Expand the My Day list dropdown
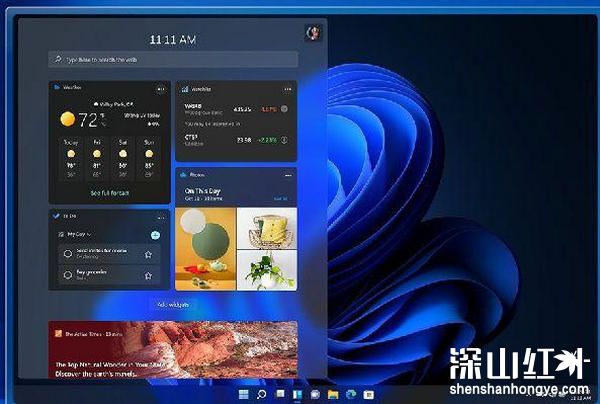Screen dimensions: 600x404 [79, 234]
